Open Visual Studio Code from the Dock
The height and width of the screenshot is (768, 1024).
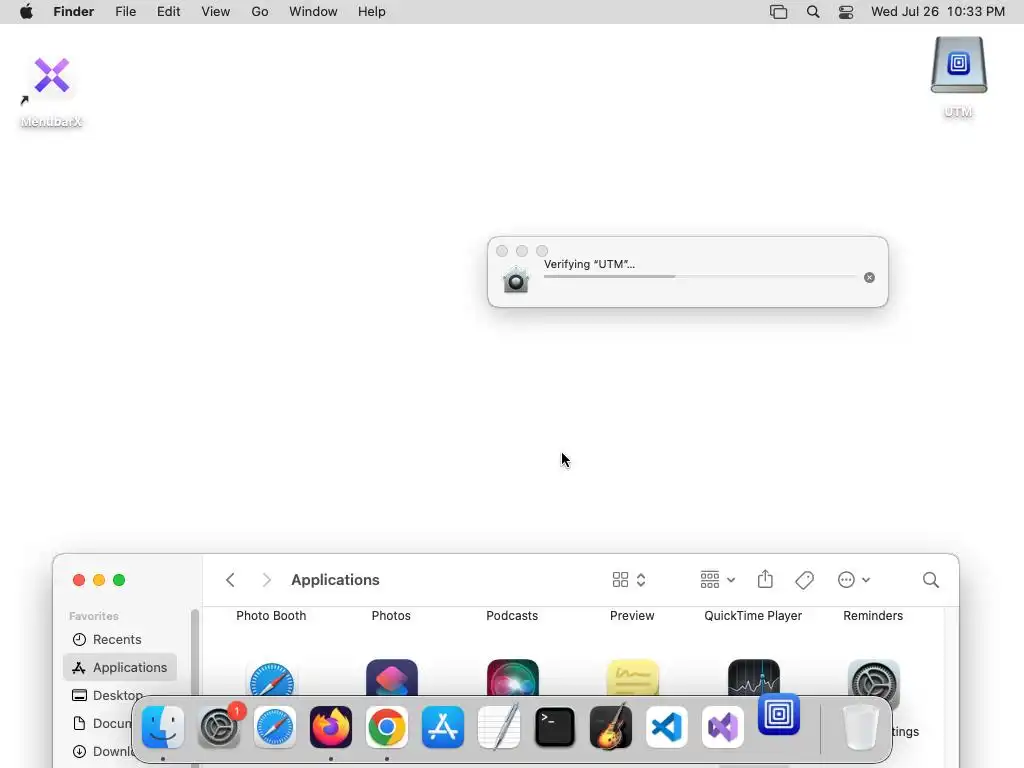[667, 727]
